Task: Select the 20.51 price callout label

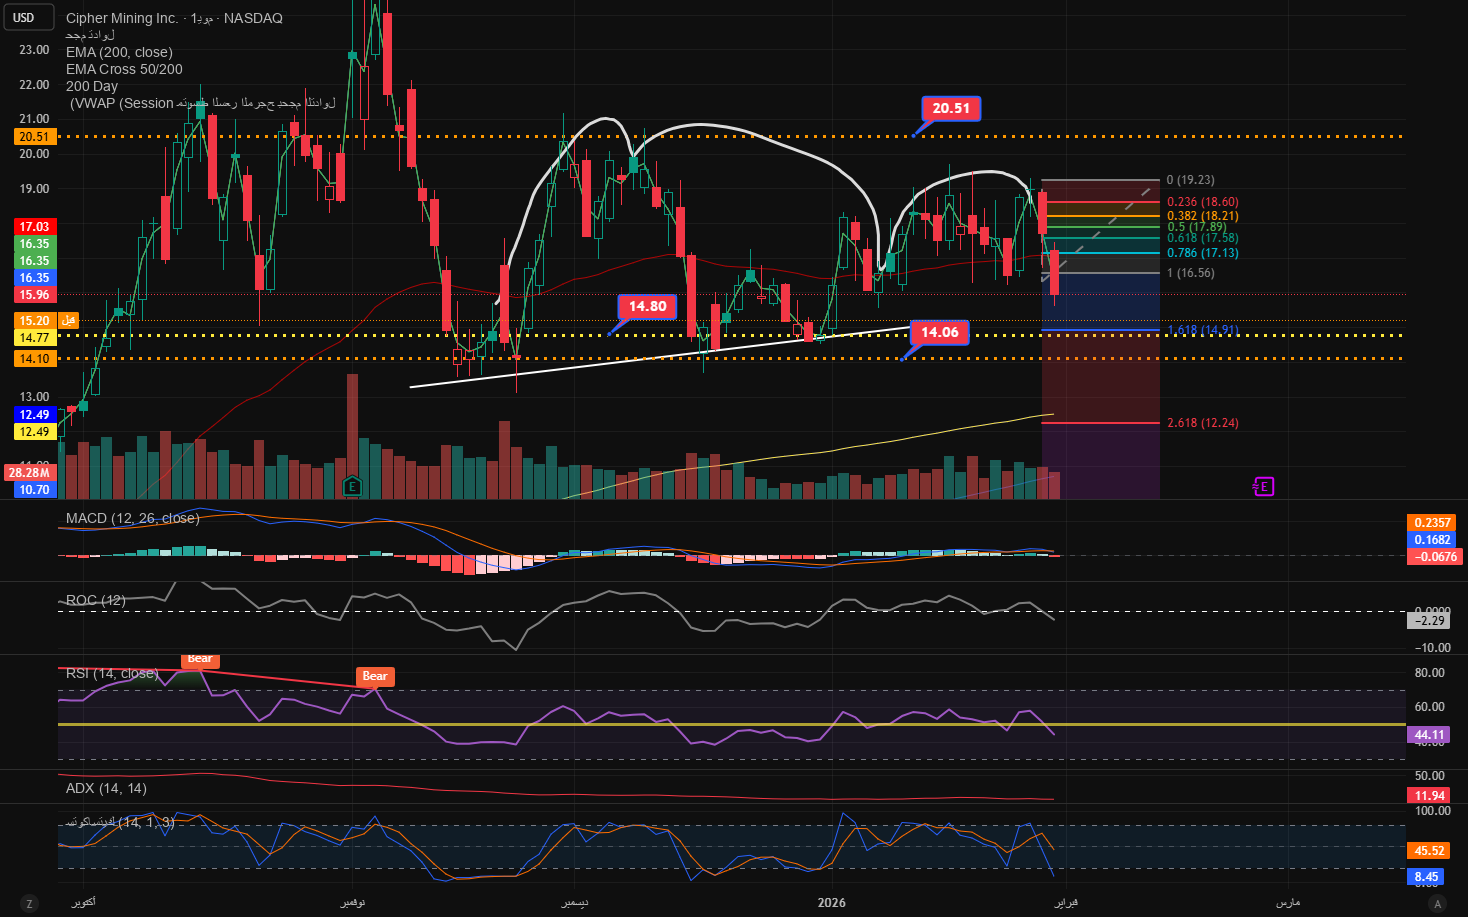Action: [951, 109]
